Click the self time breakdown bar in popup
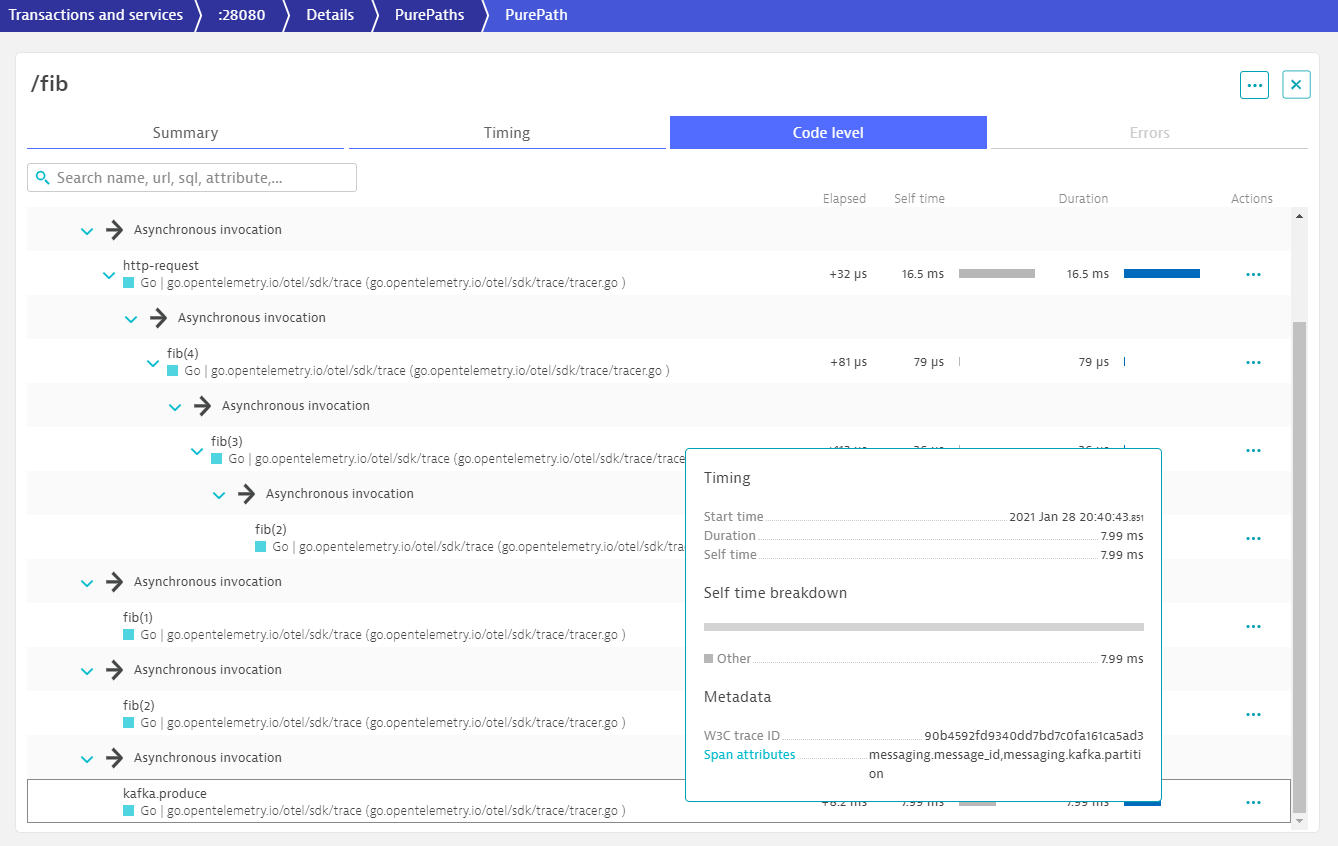Screen dimensions: 1338x846 point(924,627)
